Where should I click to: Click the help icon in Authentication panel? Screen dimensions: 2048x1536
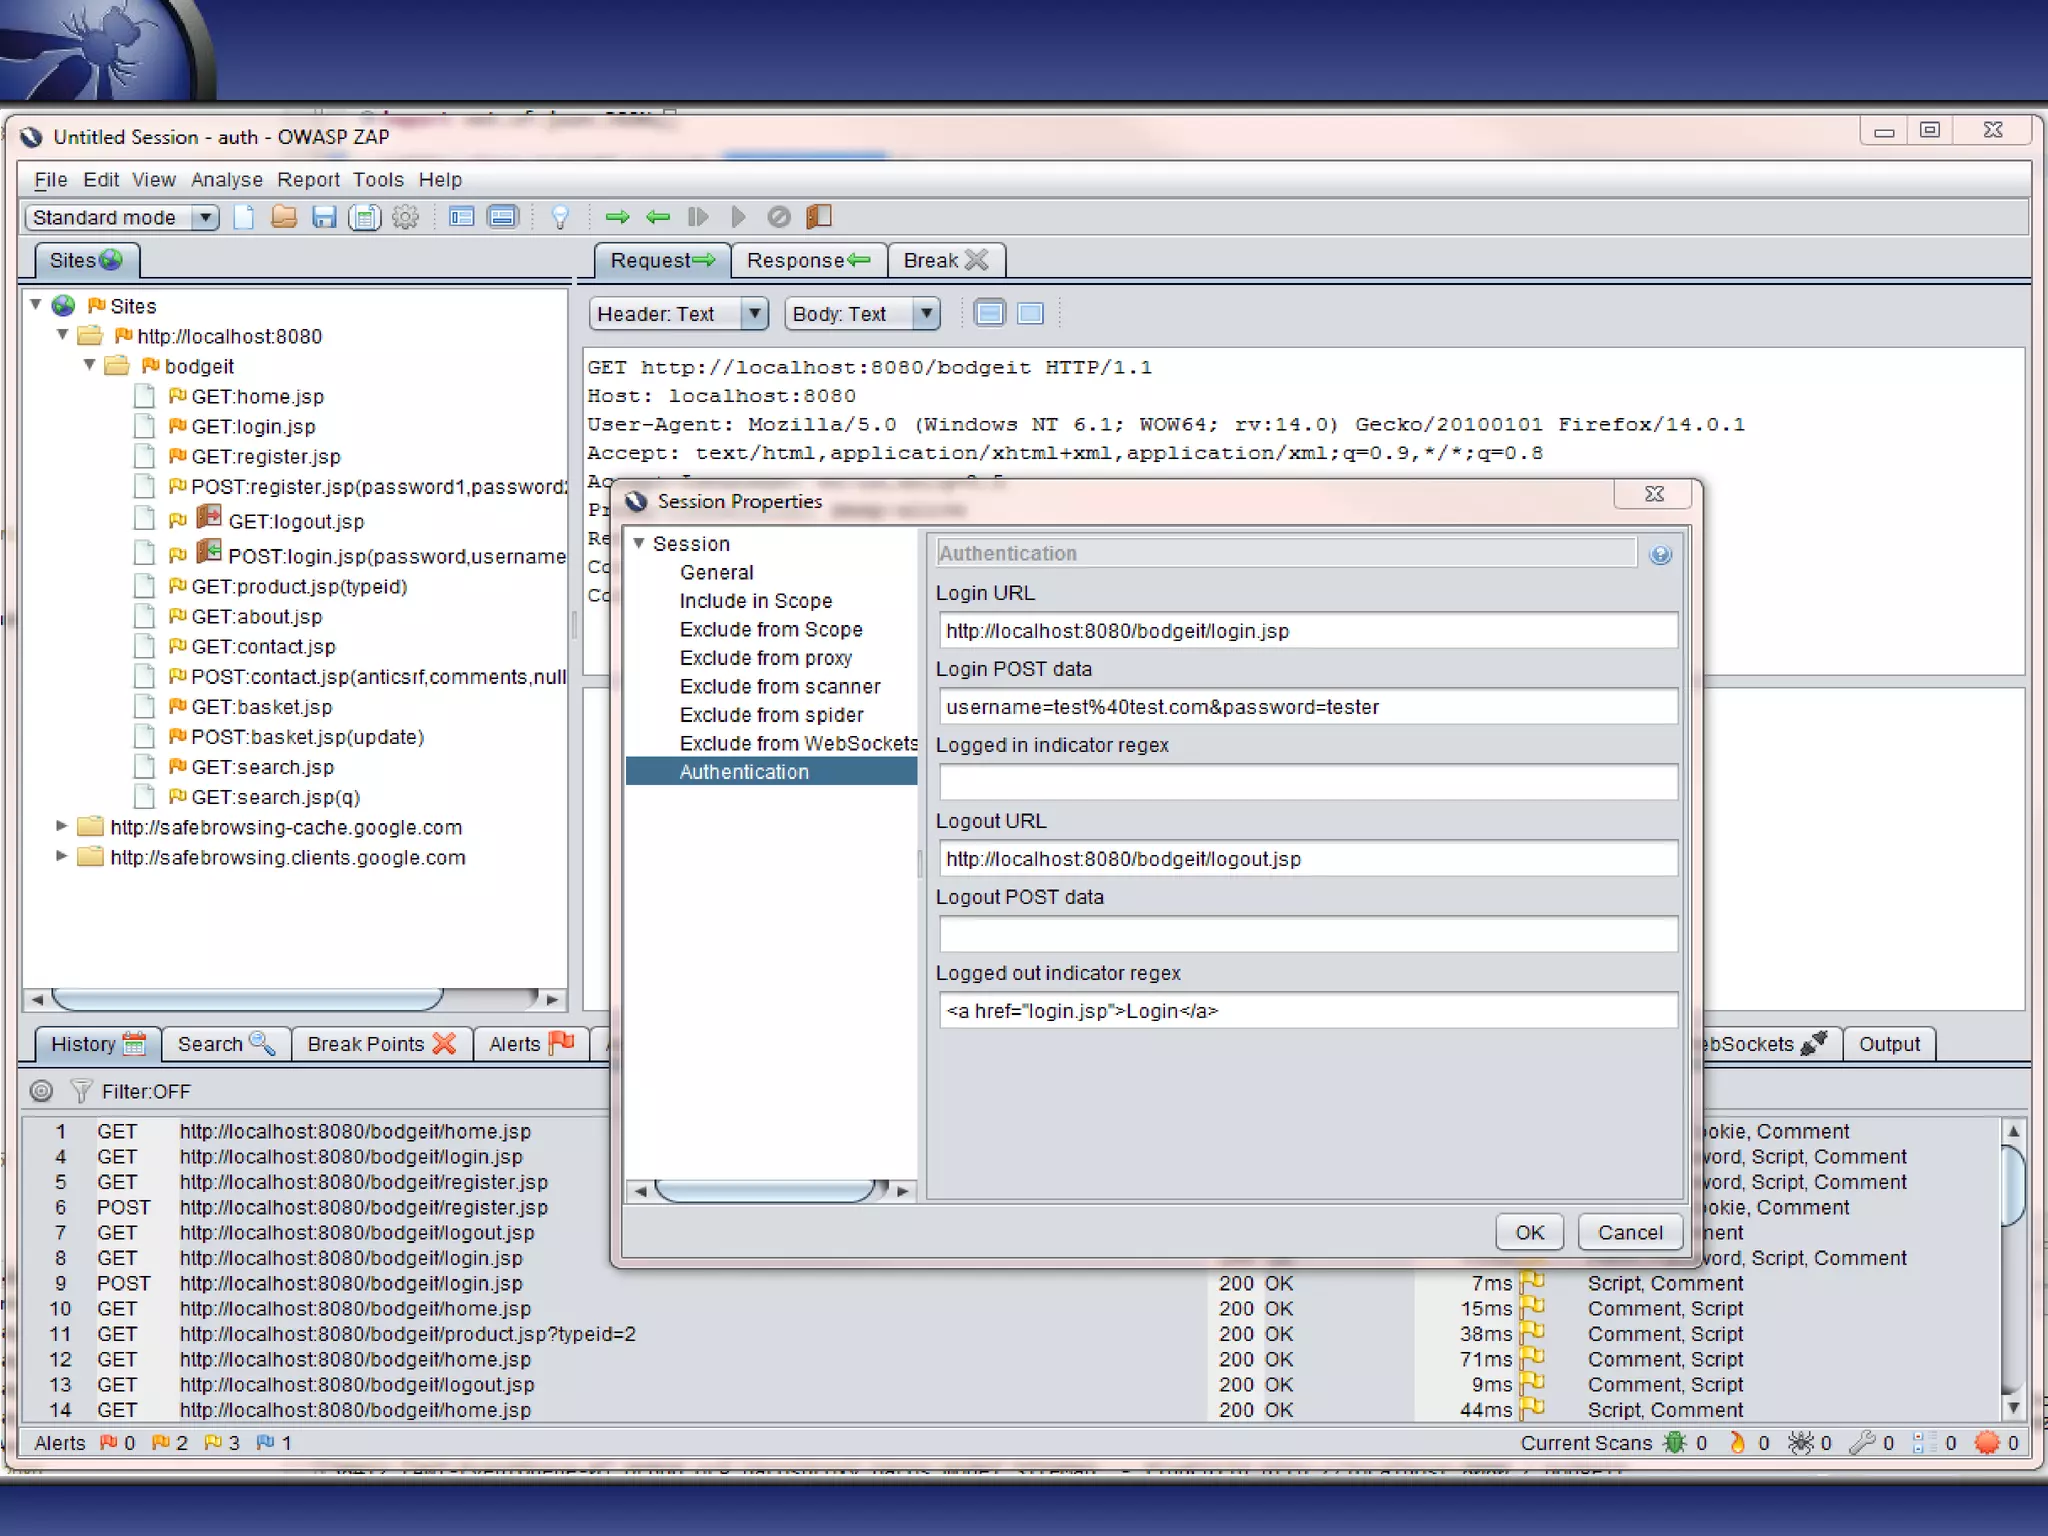pyautogui.click(x=1660, y=555)
